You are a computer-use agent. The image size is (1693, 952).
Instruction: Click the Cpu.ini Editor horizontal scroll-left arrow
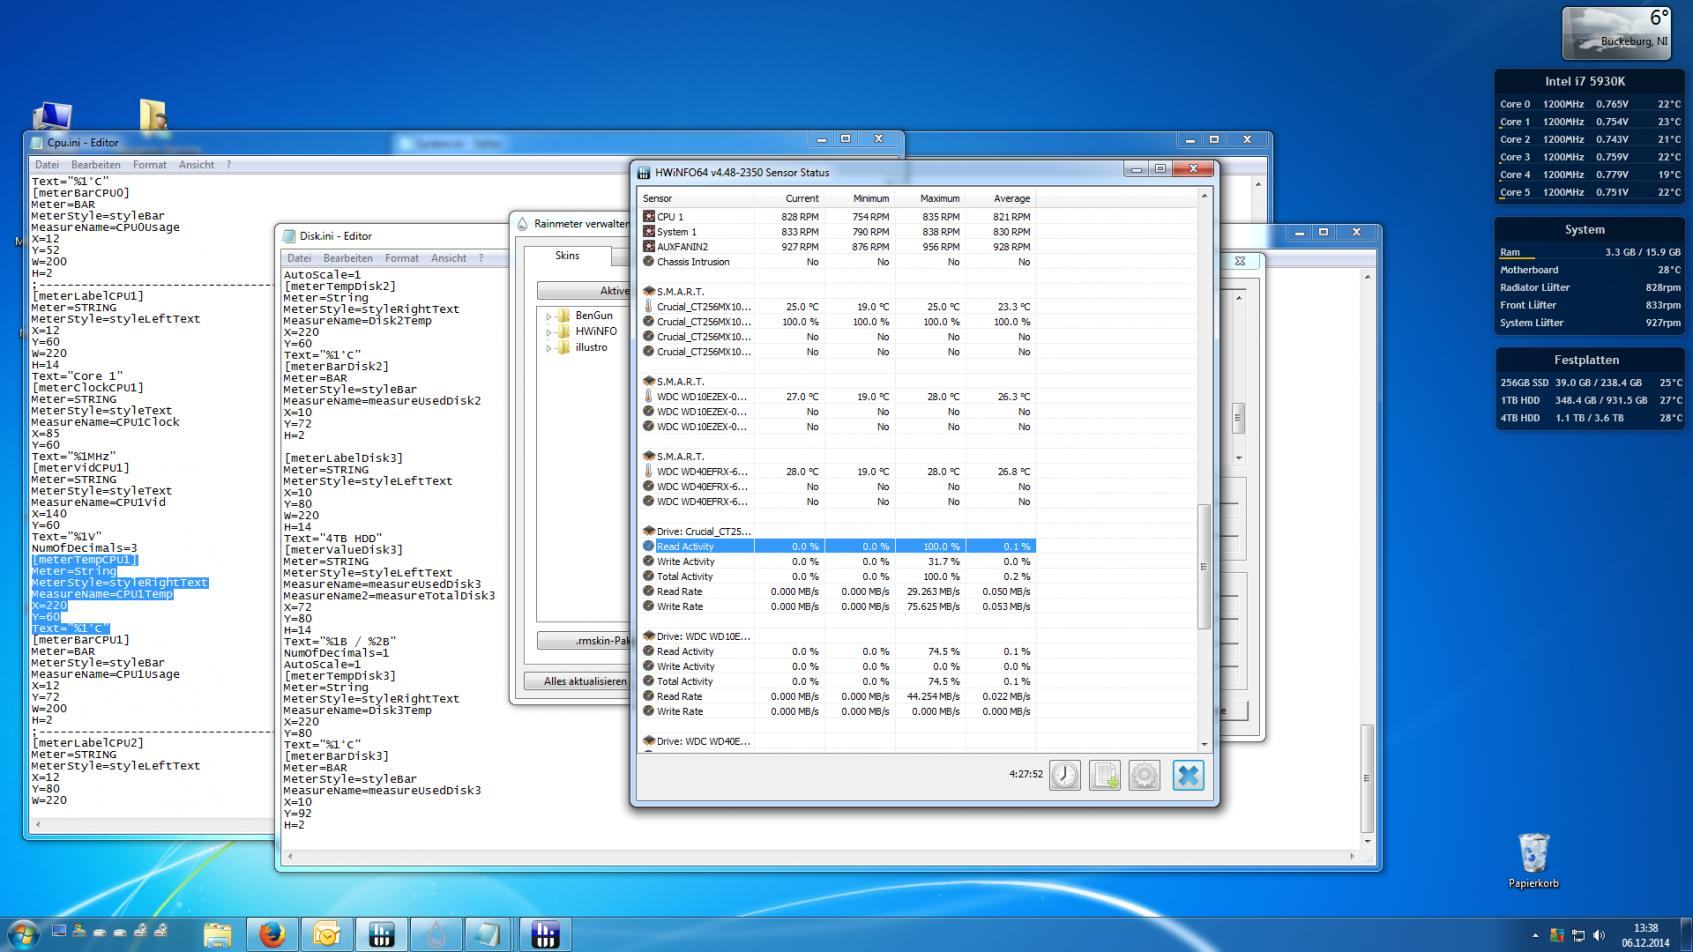pyautogui.click(x=37, y=825)
